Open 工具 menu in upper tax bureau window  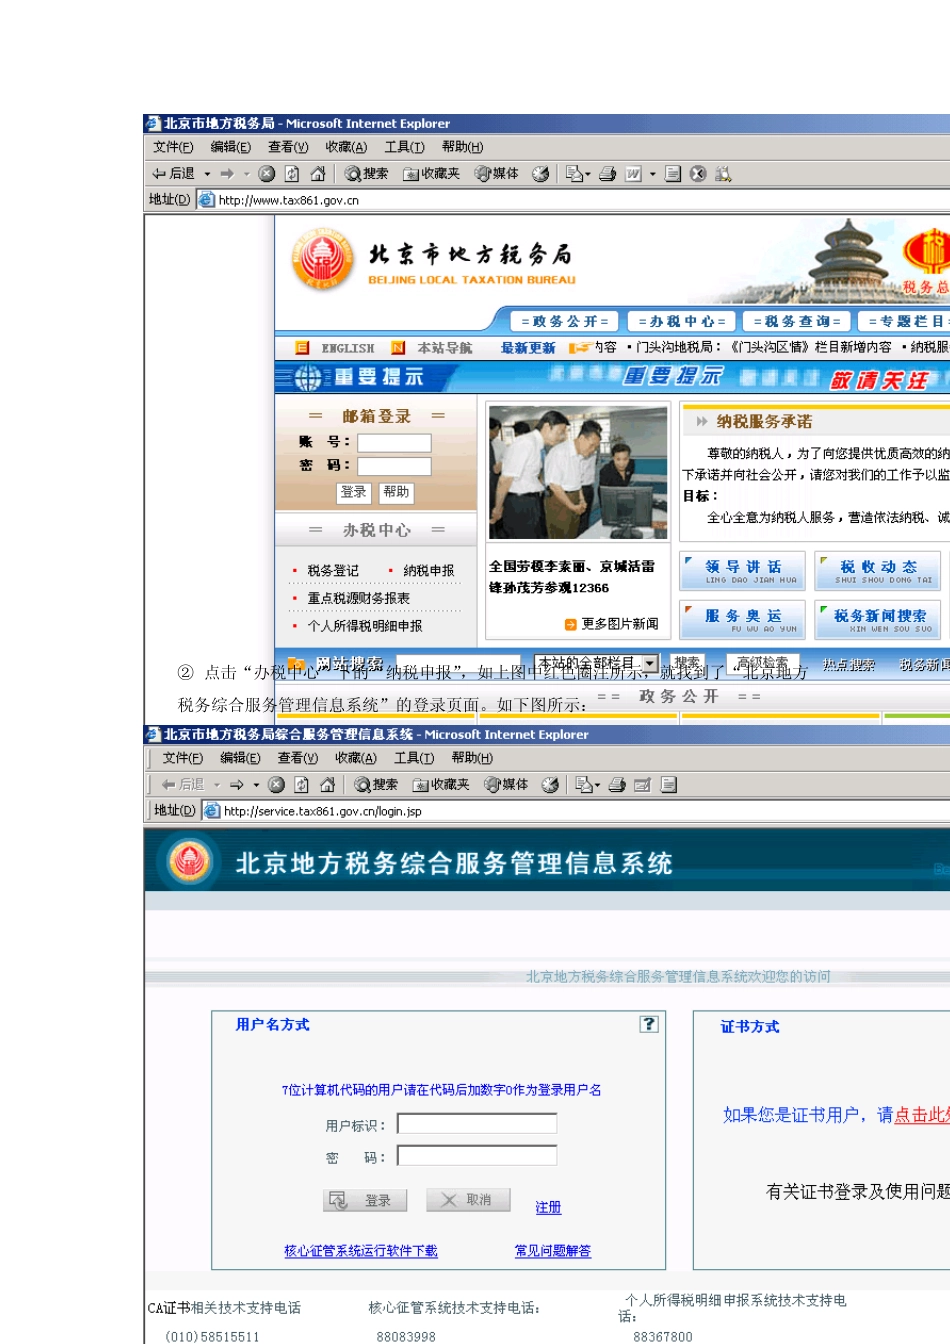405,147
